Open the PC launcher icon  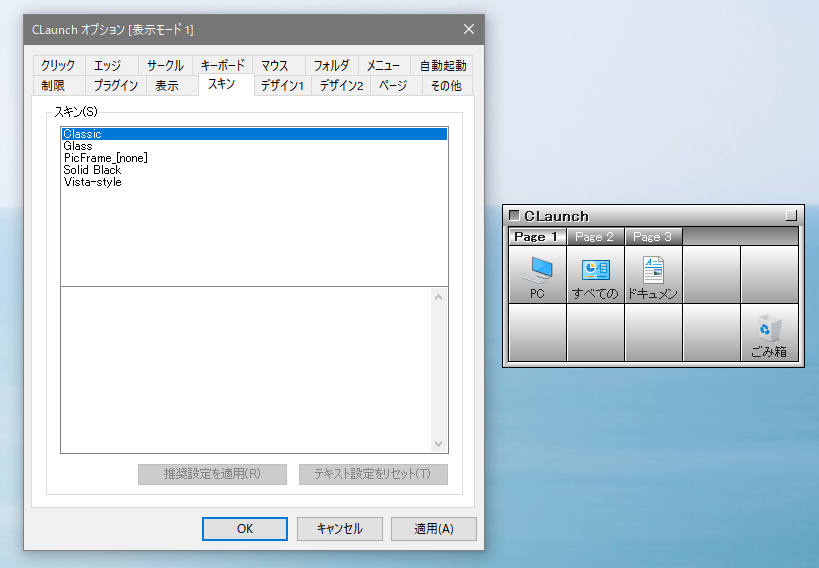538,275
